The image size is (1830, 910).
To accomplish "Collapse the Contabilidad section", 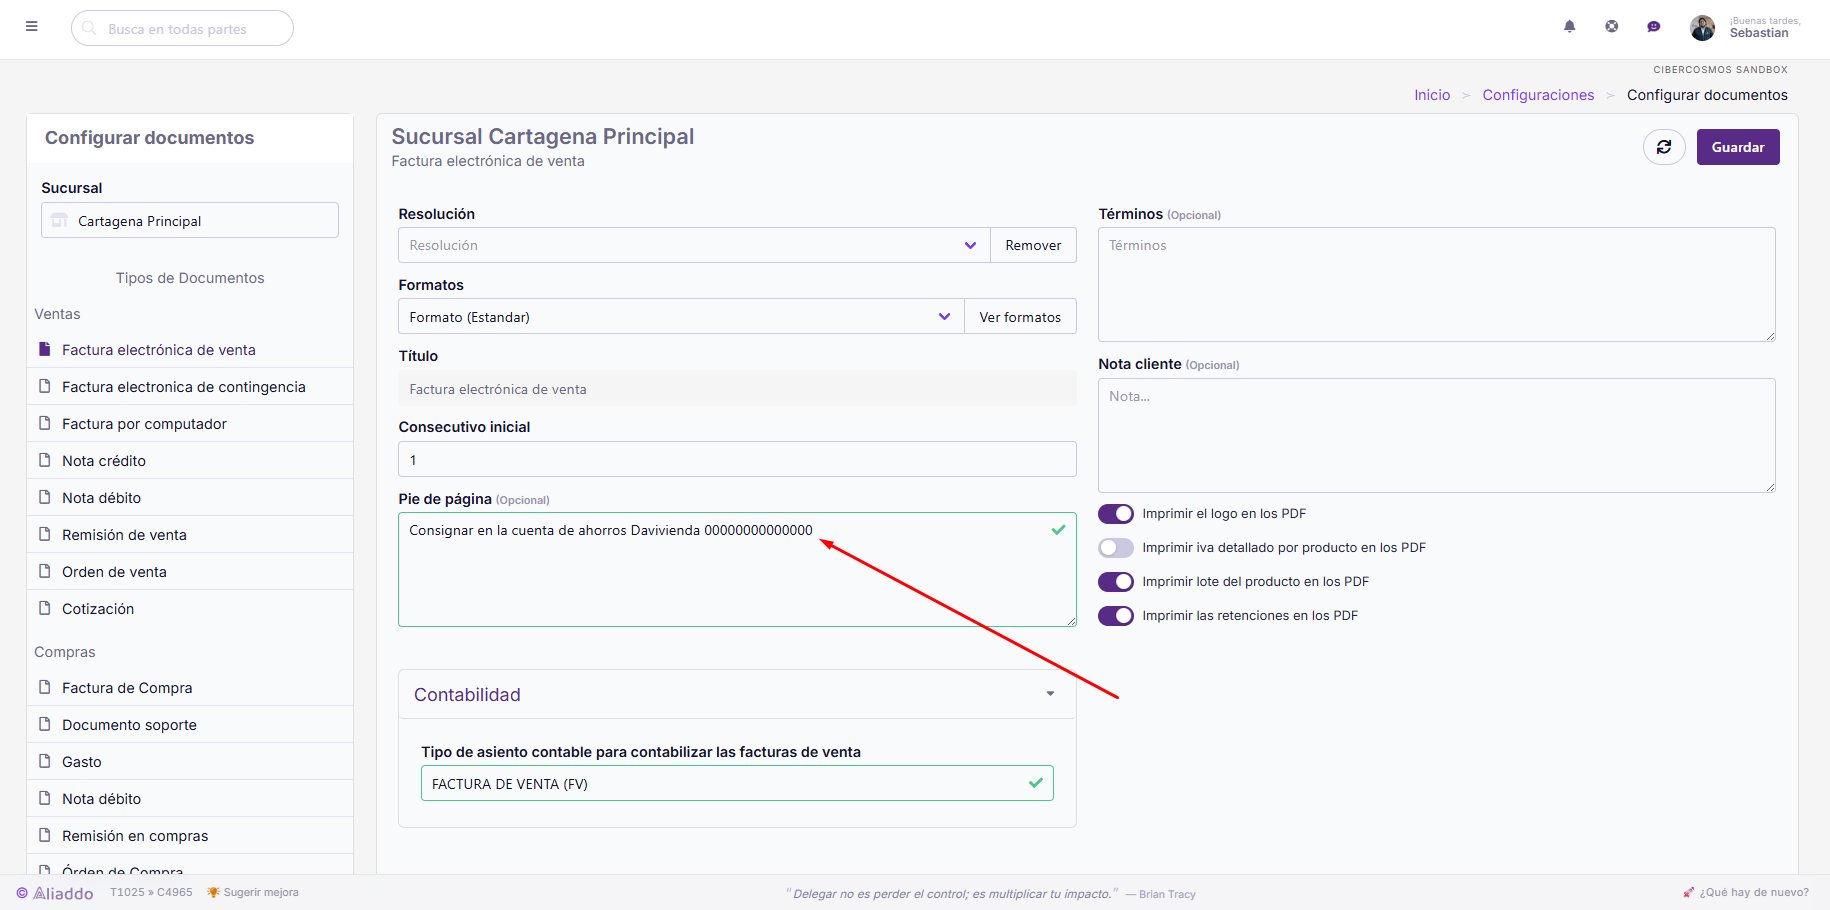I will [x=1050, y=694].
